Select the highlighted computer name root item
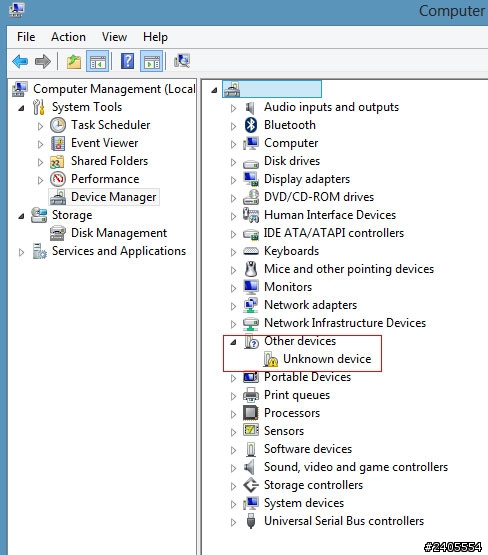The height and width of the screenshot is (555, 488). (x=272, y=89)
